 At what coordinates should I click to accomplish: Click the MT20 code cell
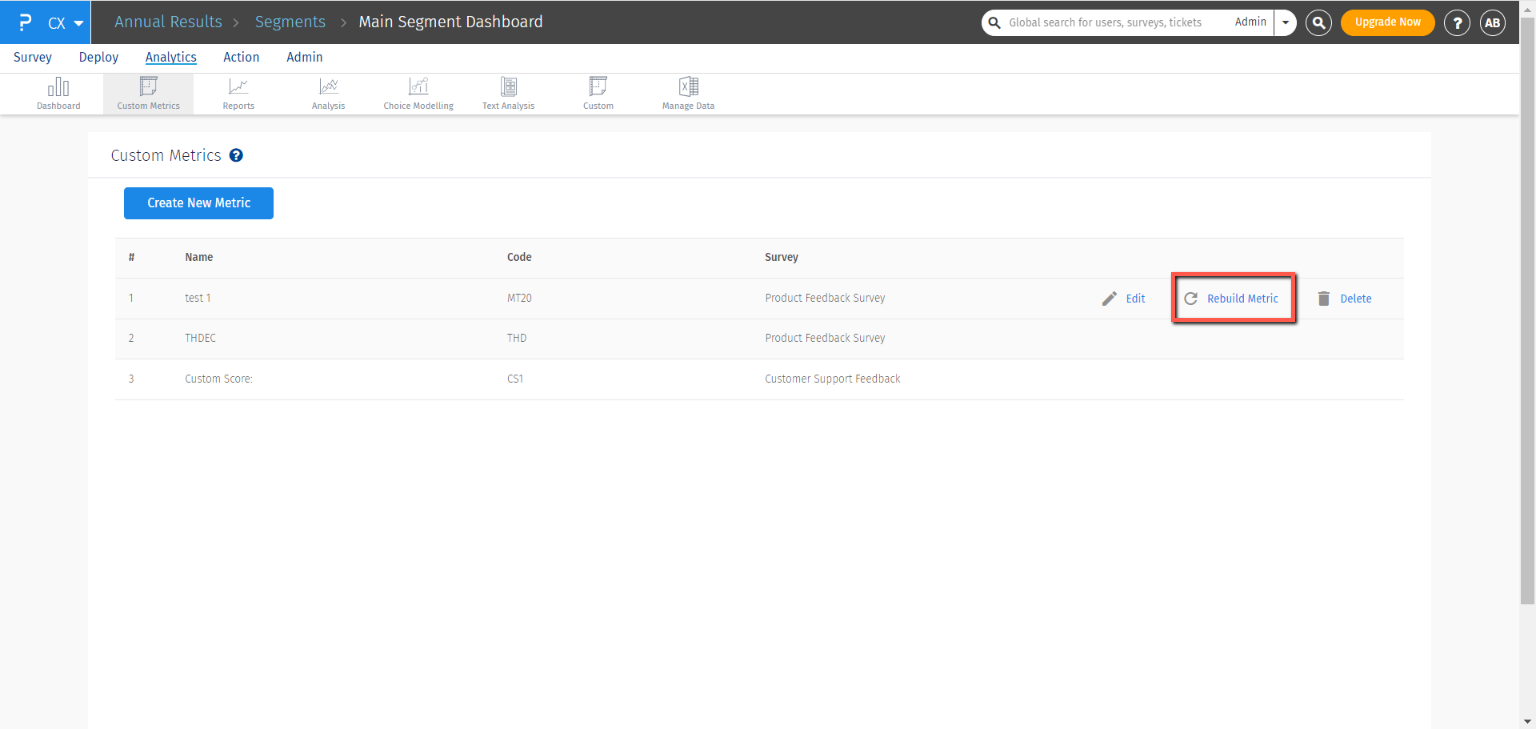click(518, 298)
